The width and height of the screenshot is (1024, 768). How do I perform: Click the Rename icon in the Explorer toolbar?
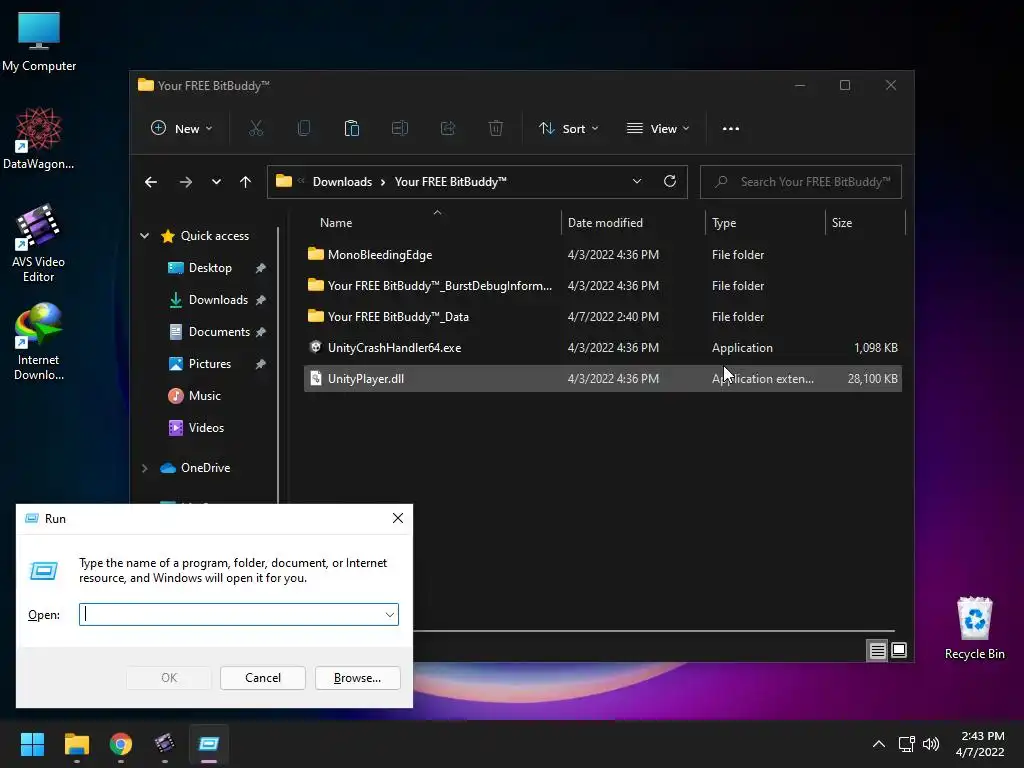(400, 129)
